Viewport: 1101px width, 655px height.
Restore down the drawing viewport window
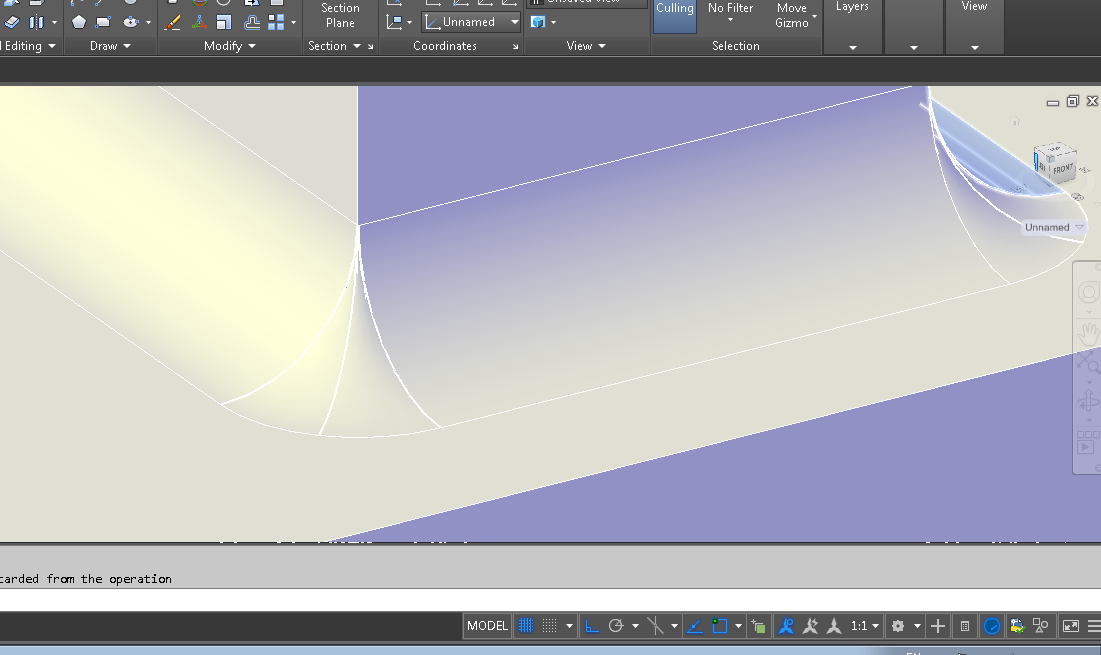(1072, 101)
